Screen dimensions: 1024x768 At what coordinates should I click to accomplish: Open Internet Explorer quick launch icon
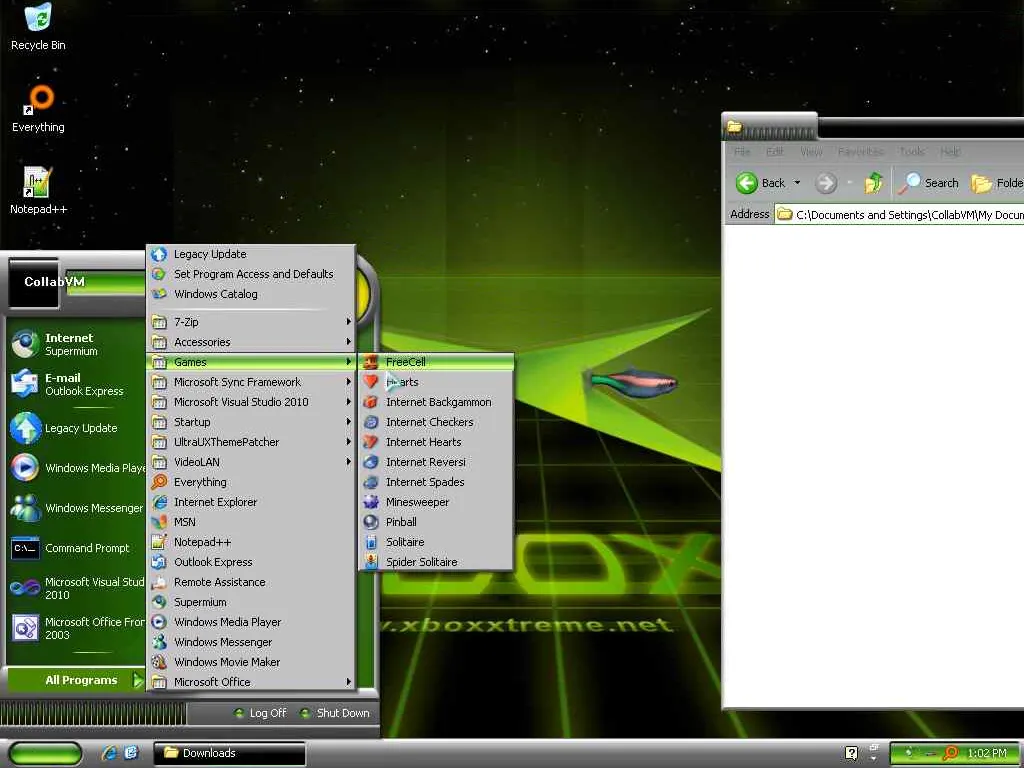pos(108,753)
